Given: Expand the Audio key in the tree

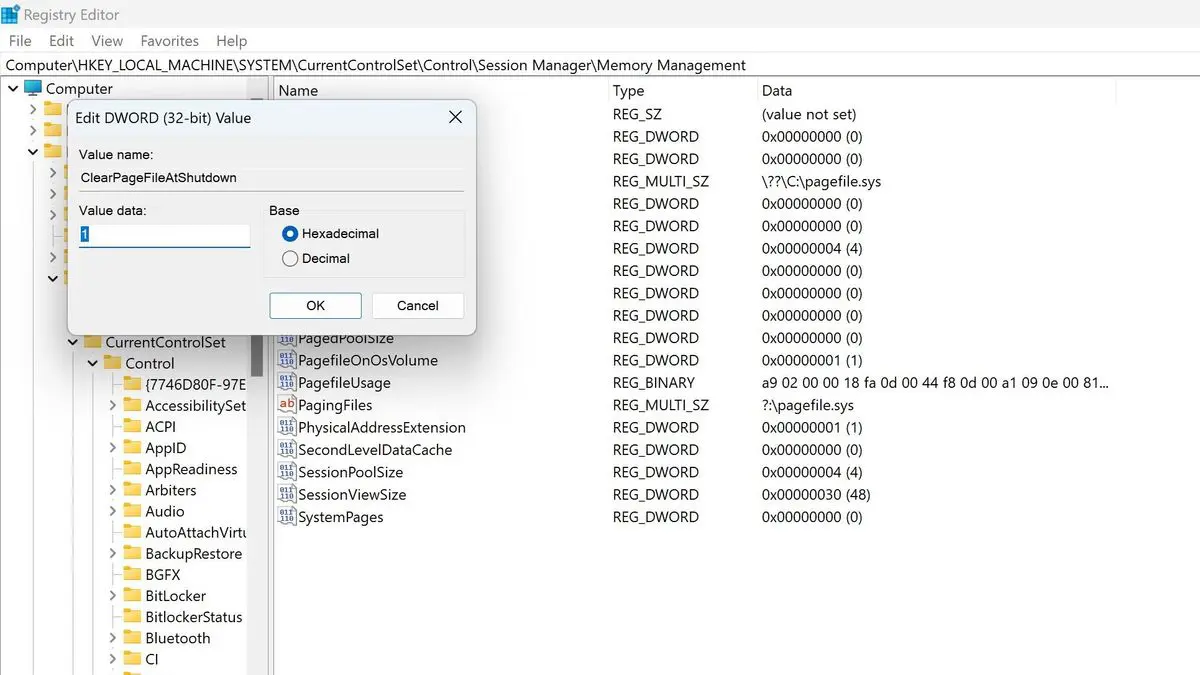Looking at the screenshot, I should tap(113, 511).
